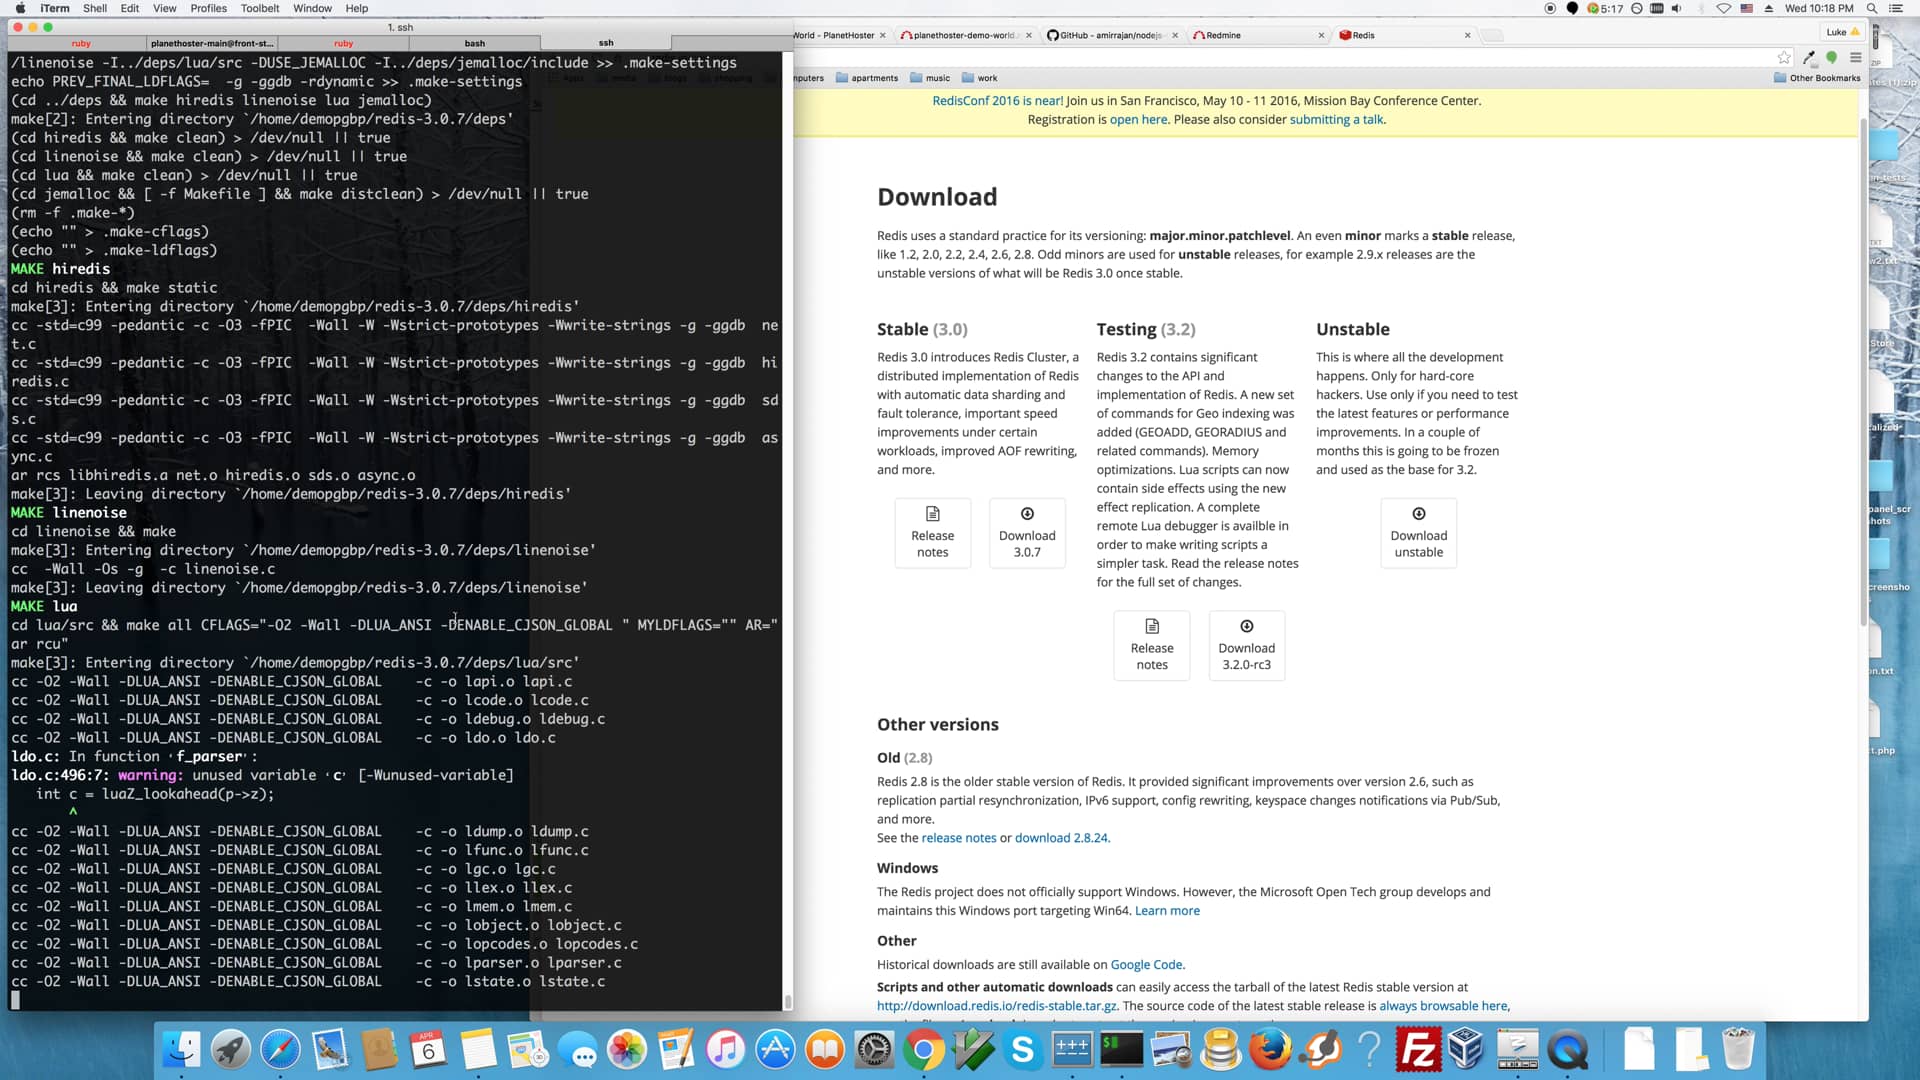1920x1080 pixels.
Task: Open redis-stable.tar.gz download URL
Action: 997,1006
